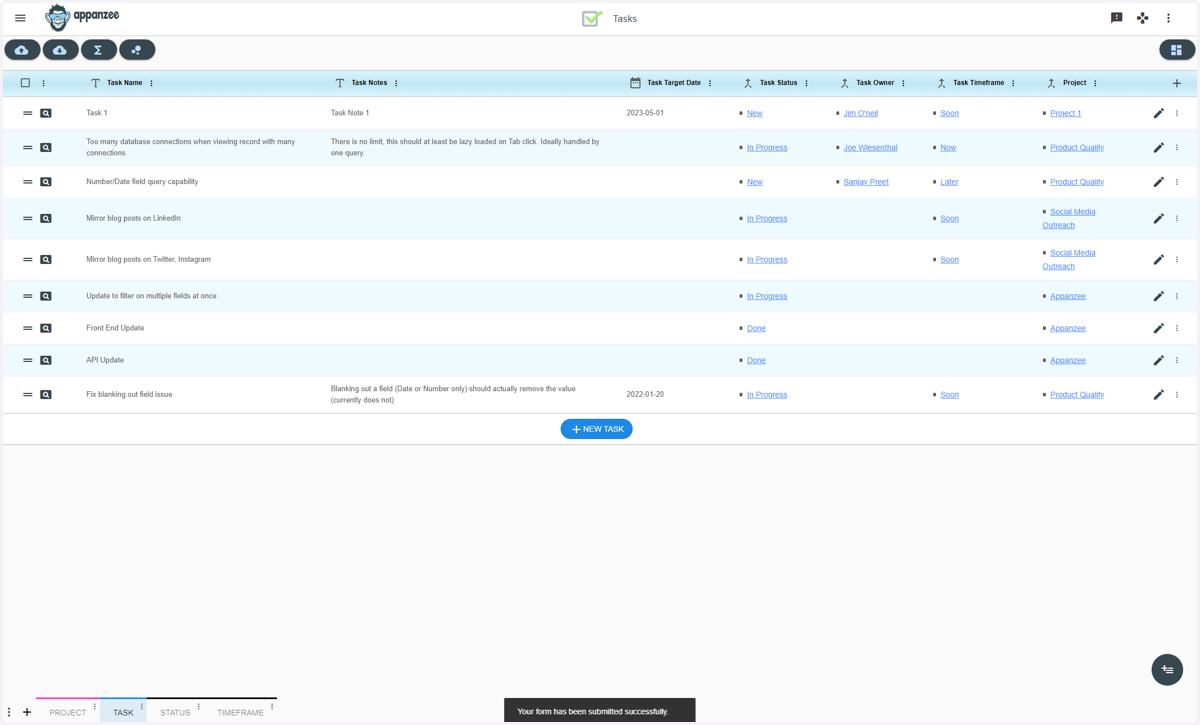The height and width of the screenshot is (725, 1200).
Task: View details of Fix blanking out field issue
Action: tap(46, 395)
